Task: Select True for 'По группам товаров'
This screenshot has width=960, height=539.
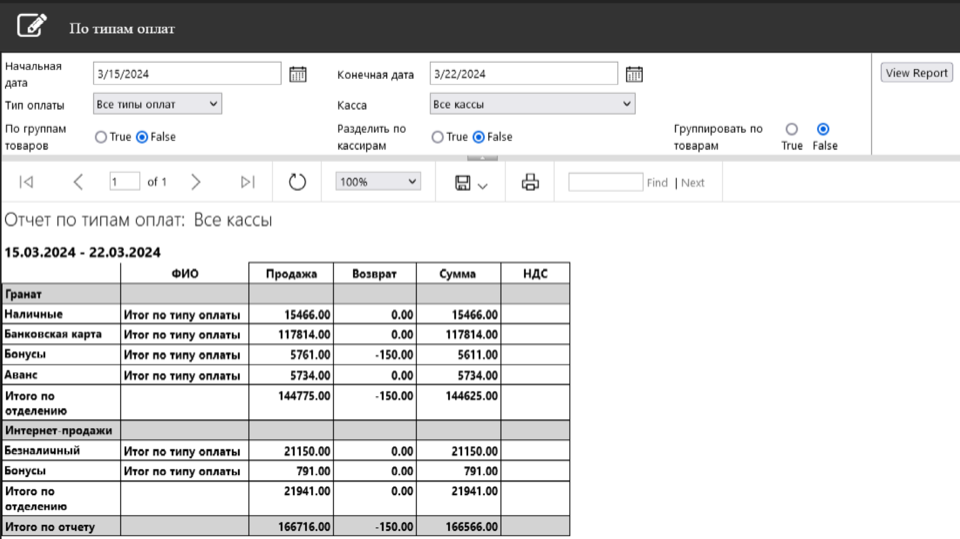Action: 101,137
